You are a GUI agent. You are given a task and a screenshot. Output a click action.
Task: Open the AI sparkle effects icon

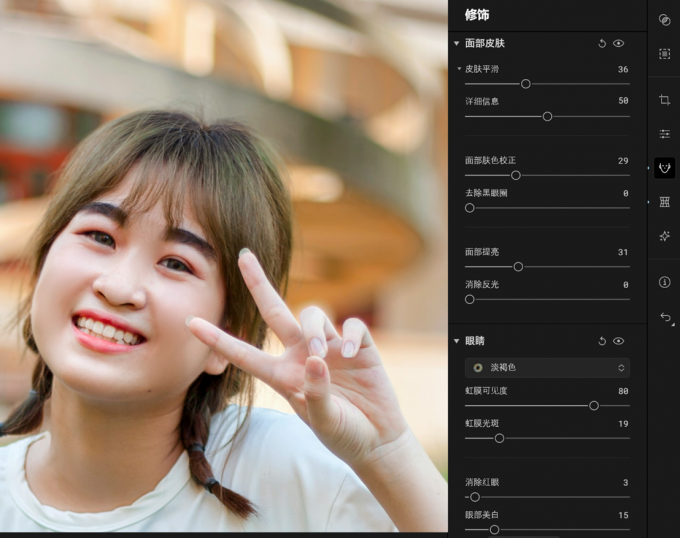664,236
